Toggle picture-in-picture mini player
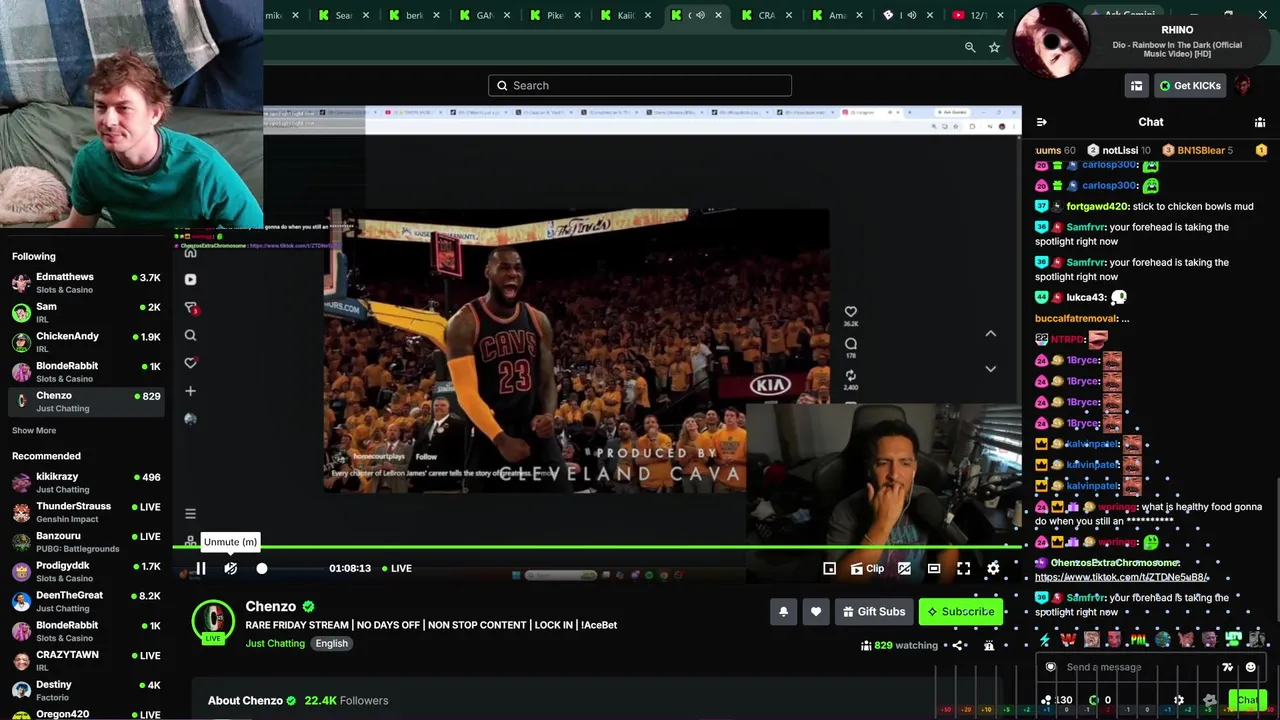Viewport: 1280px width, 720px height. tap(829, 568)
